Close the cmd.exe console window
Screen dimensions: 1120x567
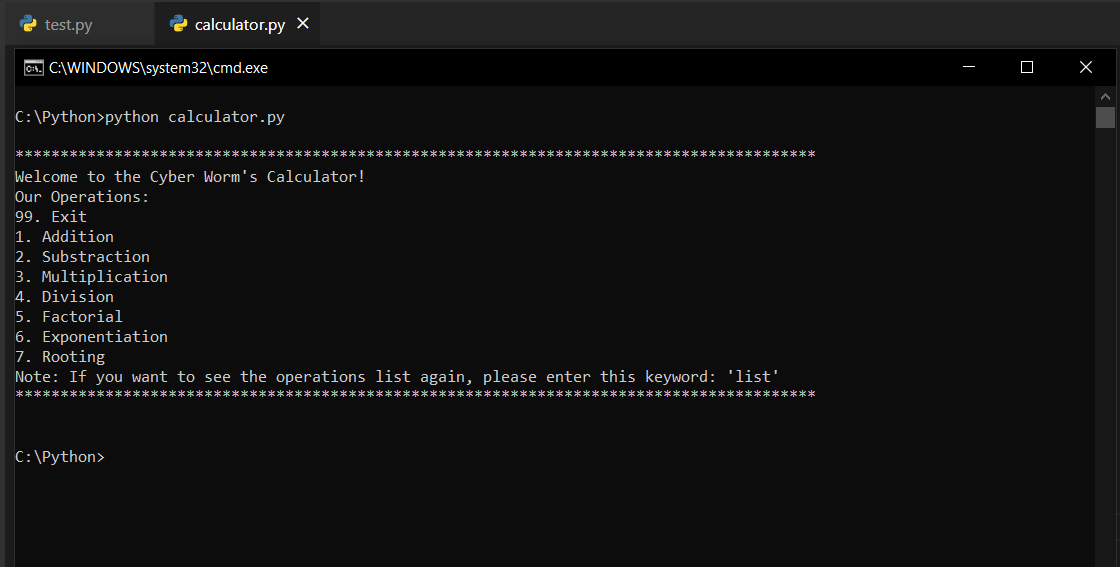tap(1085, 67)
